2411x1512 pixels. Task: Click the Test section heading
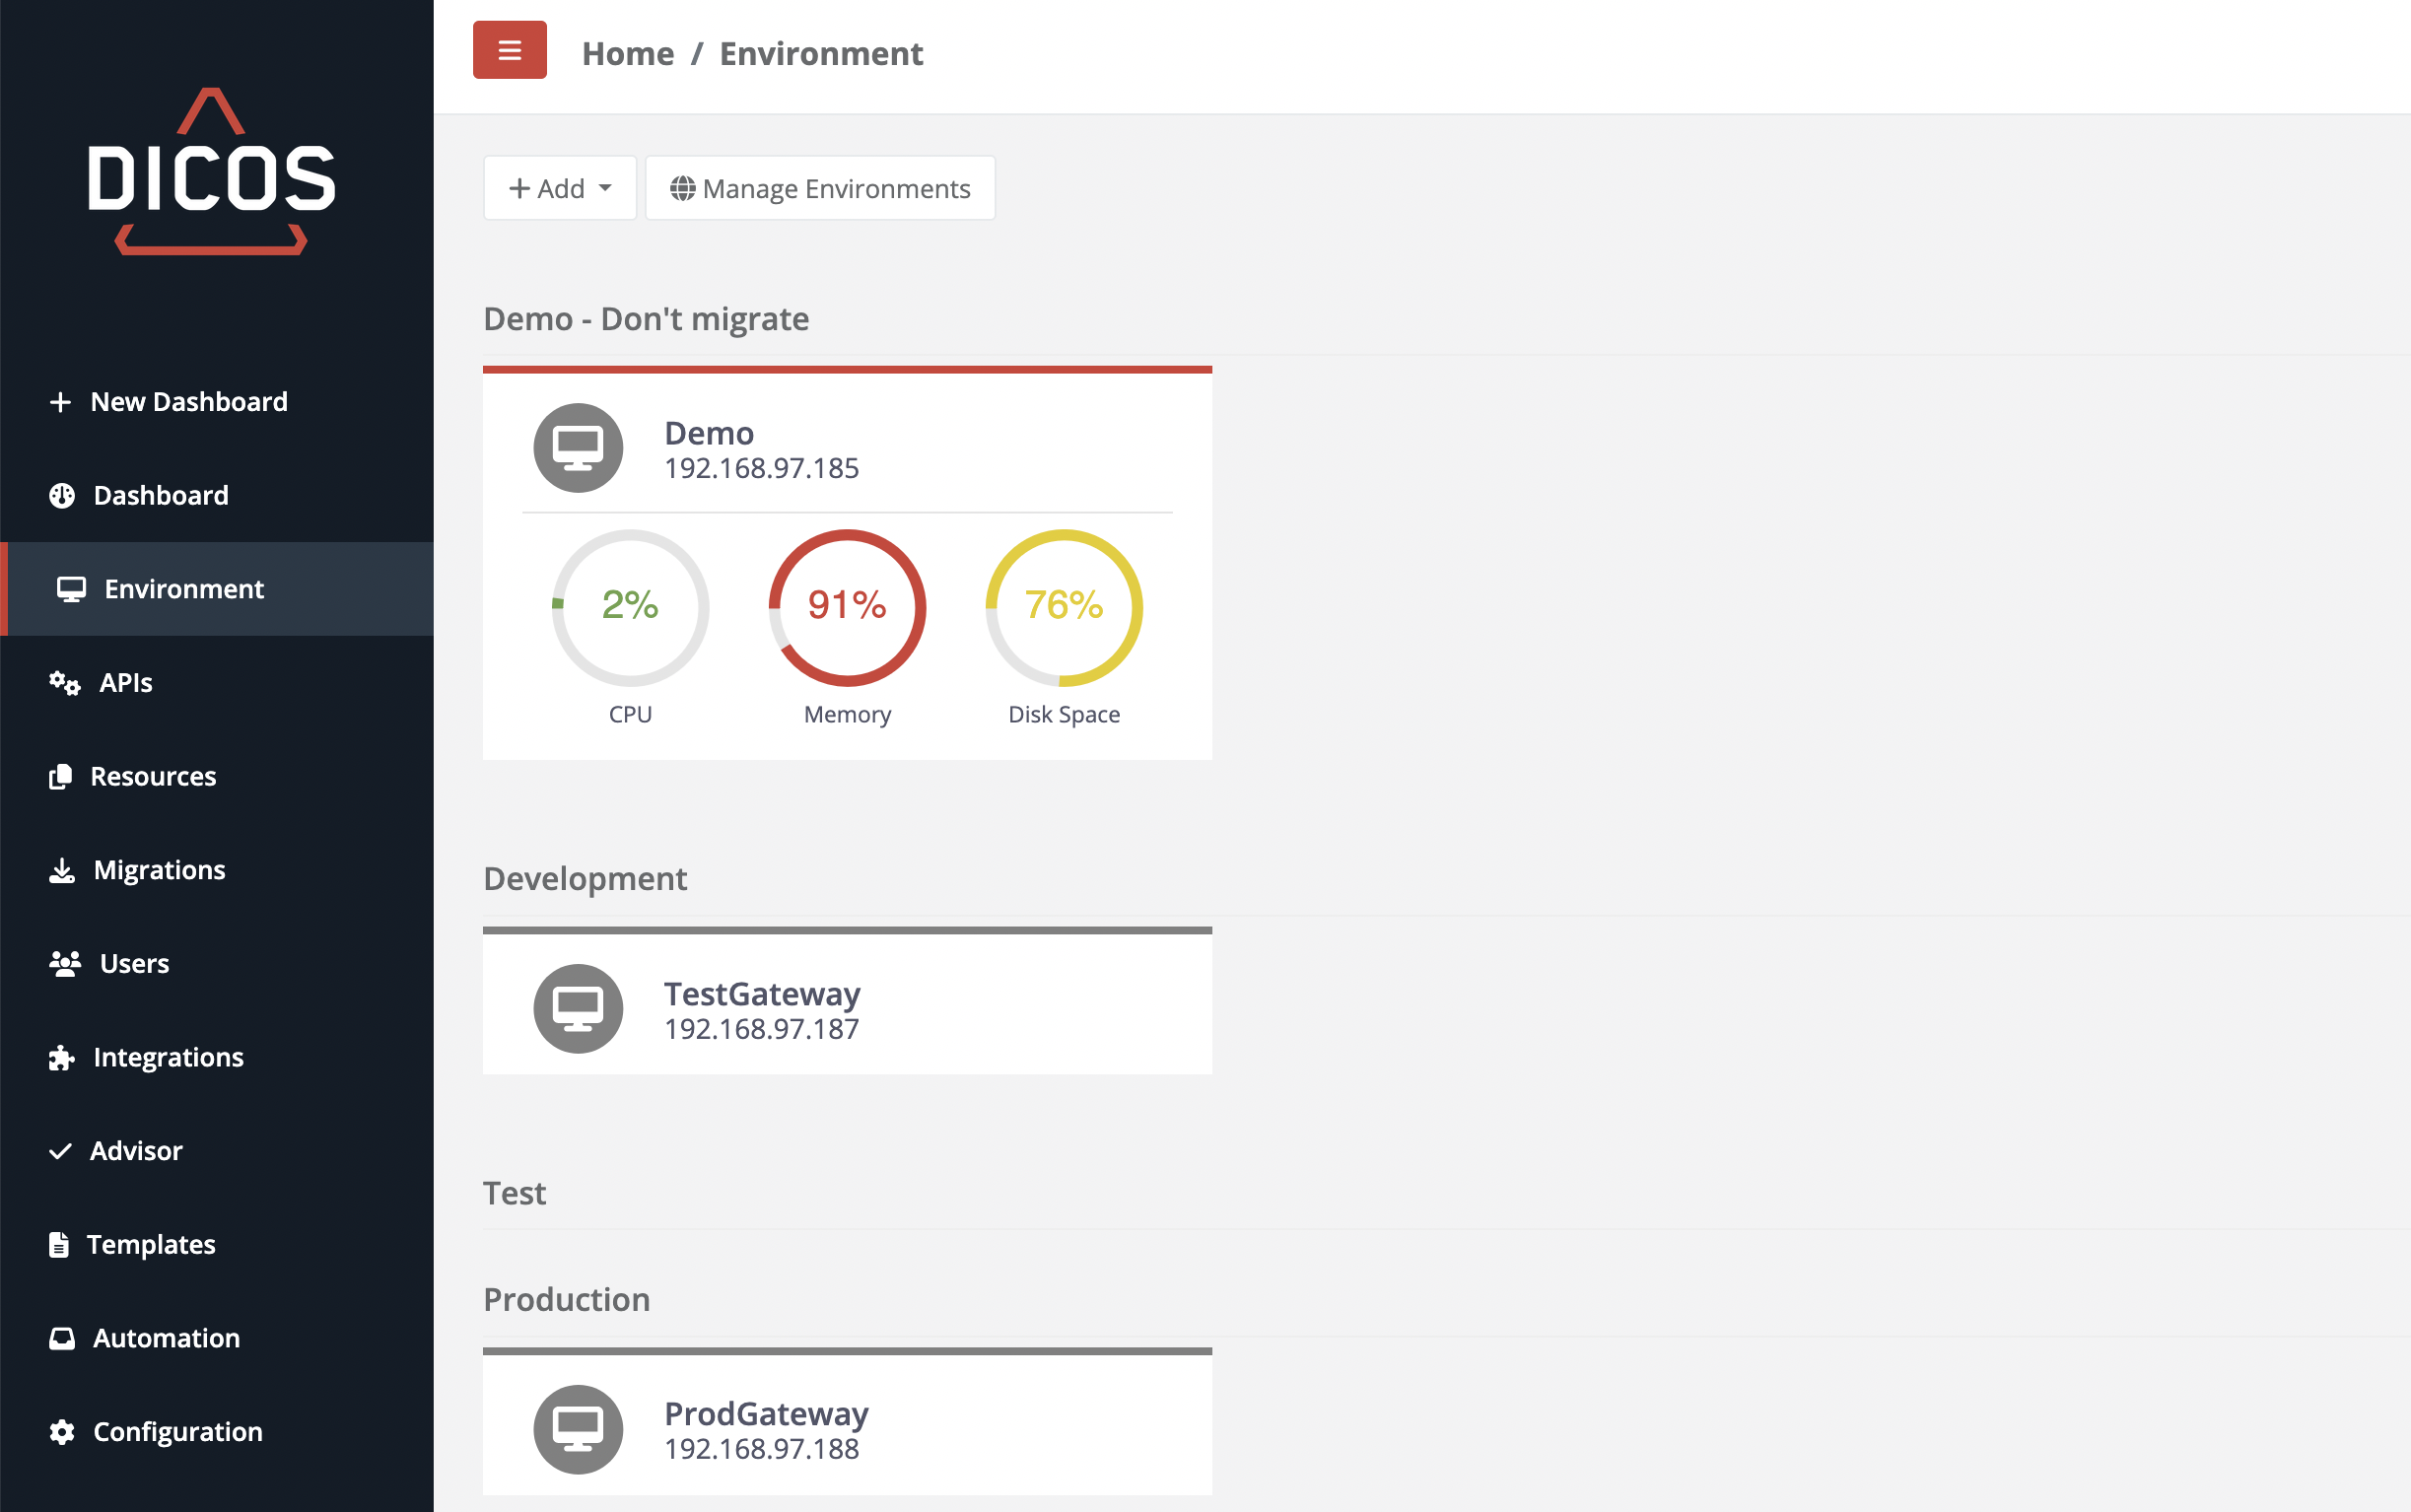[x=514, y=1194]
